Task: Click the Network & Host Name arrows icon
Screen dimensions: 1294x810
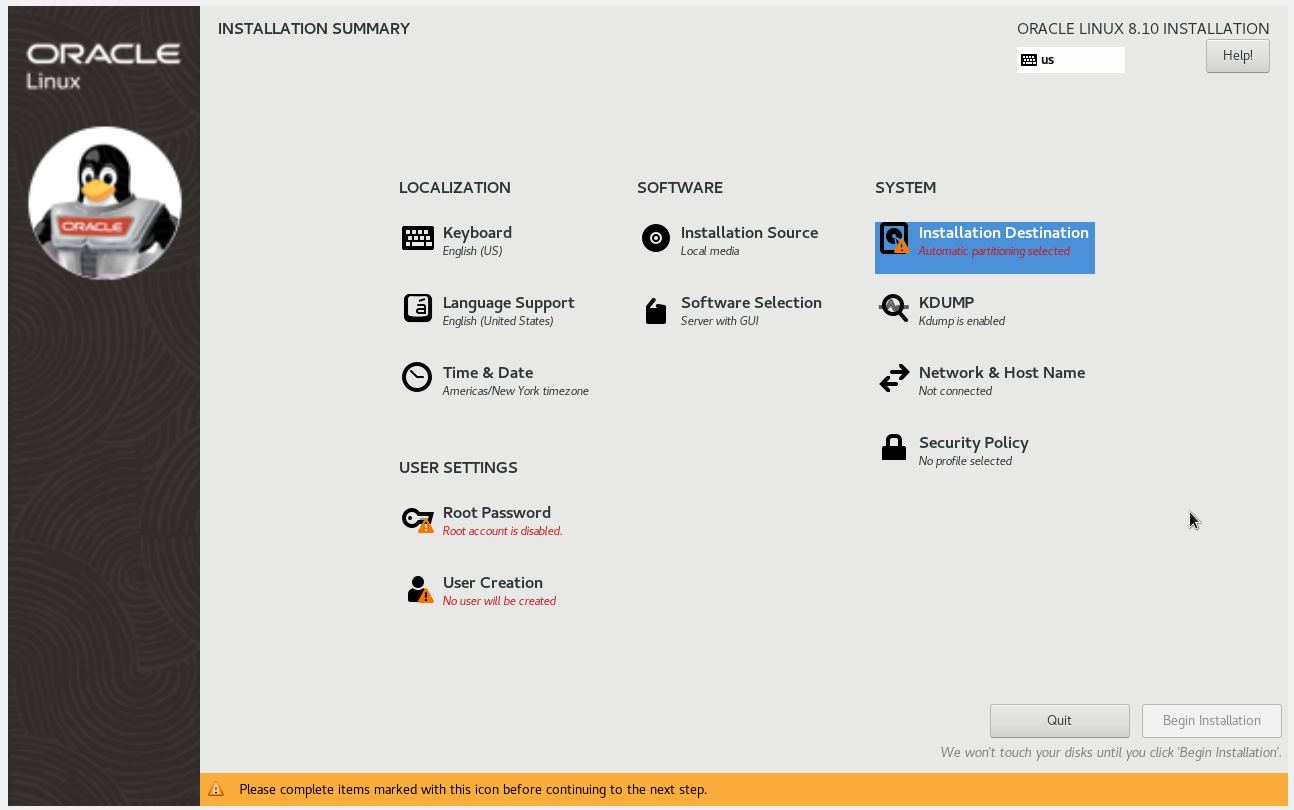Action: click(x=894, y=378)
